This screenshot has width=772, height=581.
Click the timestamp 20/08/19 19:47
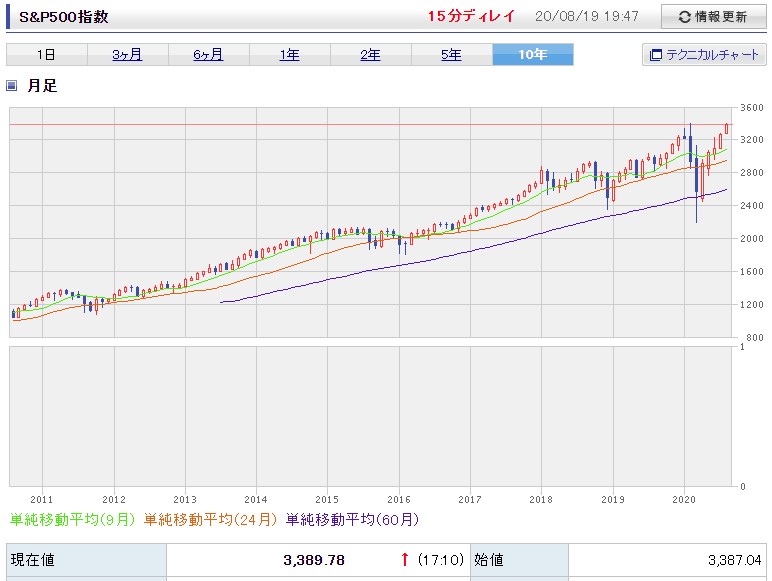pos(587,16)
